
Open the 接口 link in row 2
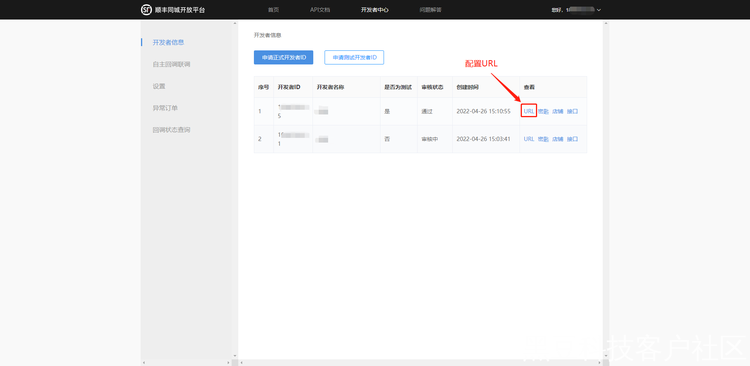coord(573,139)
